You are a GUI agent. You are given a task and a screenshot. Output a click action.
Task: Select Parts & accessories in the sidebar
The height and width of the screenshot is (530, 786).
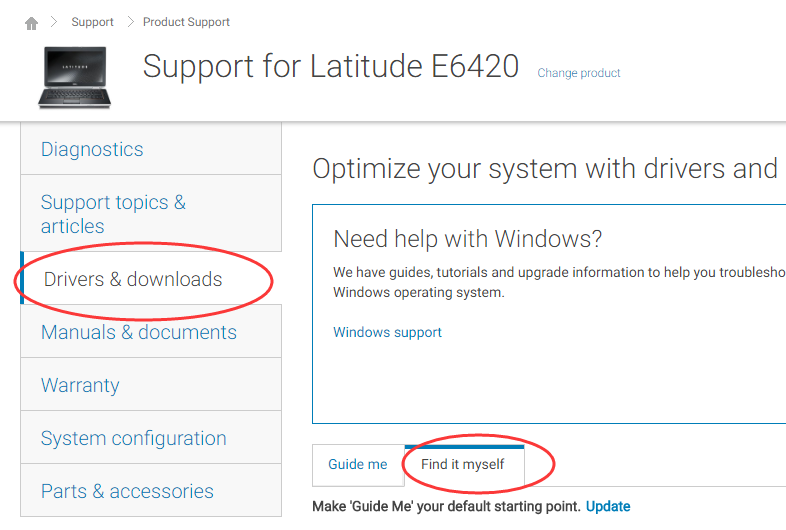(x=127, y=491)
